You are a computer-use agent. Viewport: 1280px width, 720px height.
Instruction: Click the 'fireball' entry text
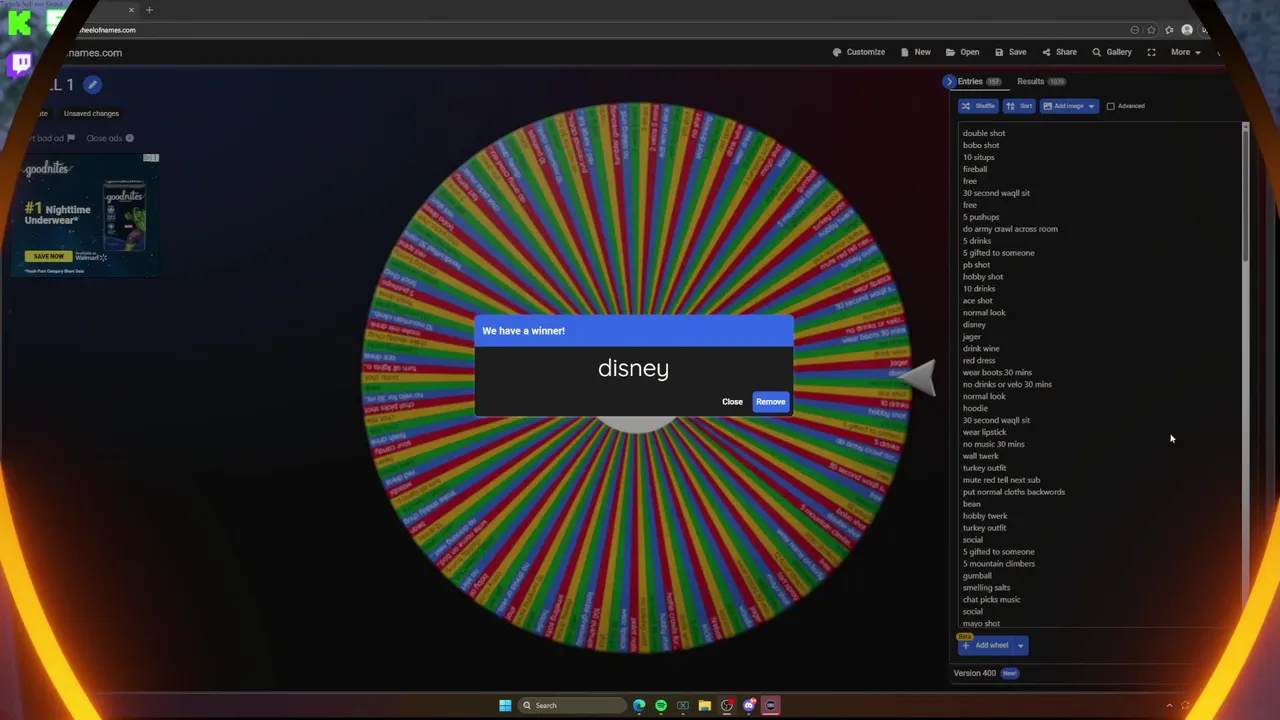(x=975, y=169)
